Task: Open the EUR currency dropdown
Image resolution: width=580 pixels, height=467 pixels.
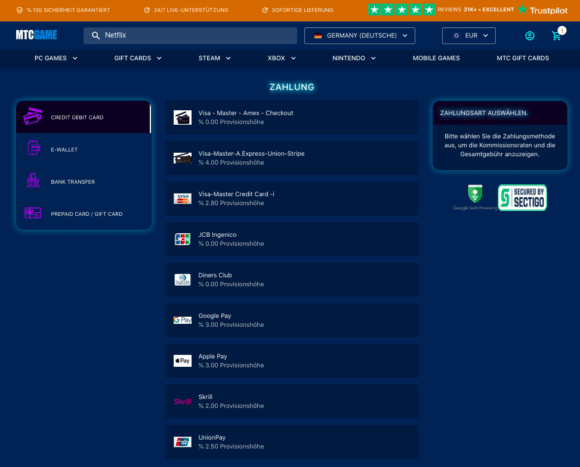Action: point(469,35)
